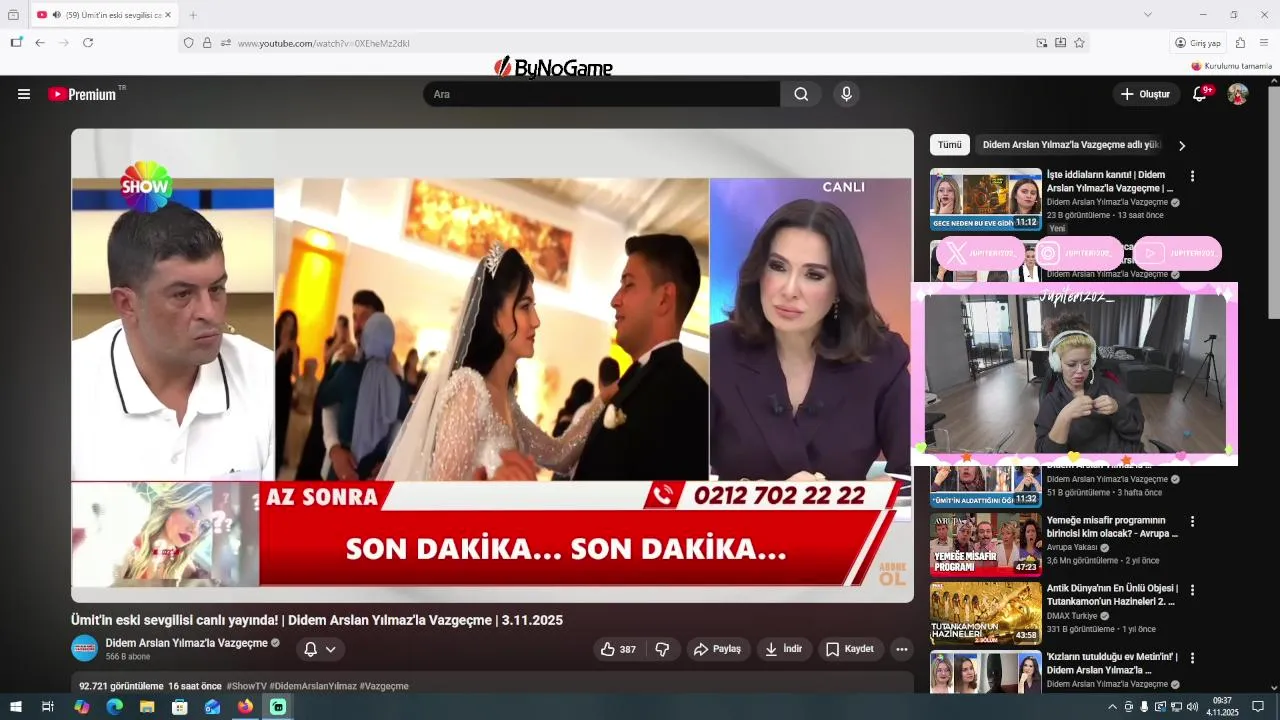Start voice search with microphone icon
This screenshot has height=720, width=1280.
tap(846, 94)
